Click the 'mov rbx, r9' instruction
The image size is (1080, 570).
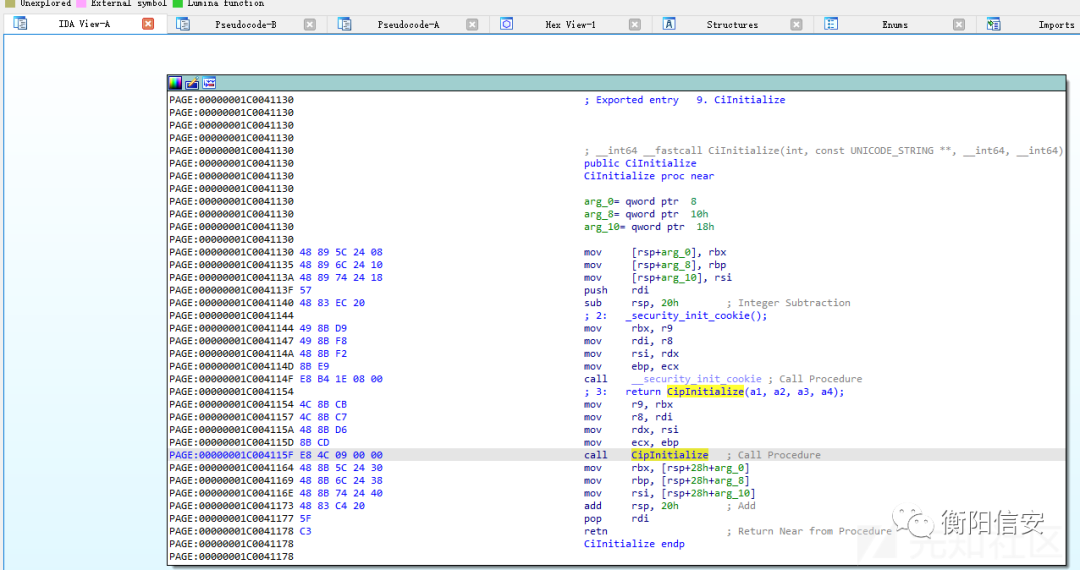coord(628,328)
